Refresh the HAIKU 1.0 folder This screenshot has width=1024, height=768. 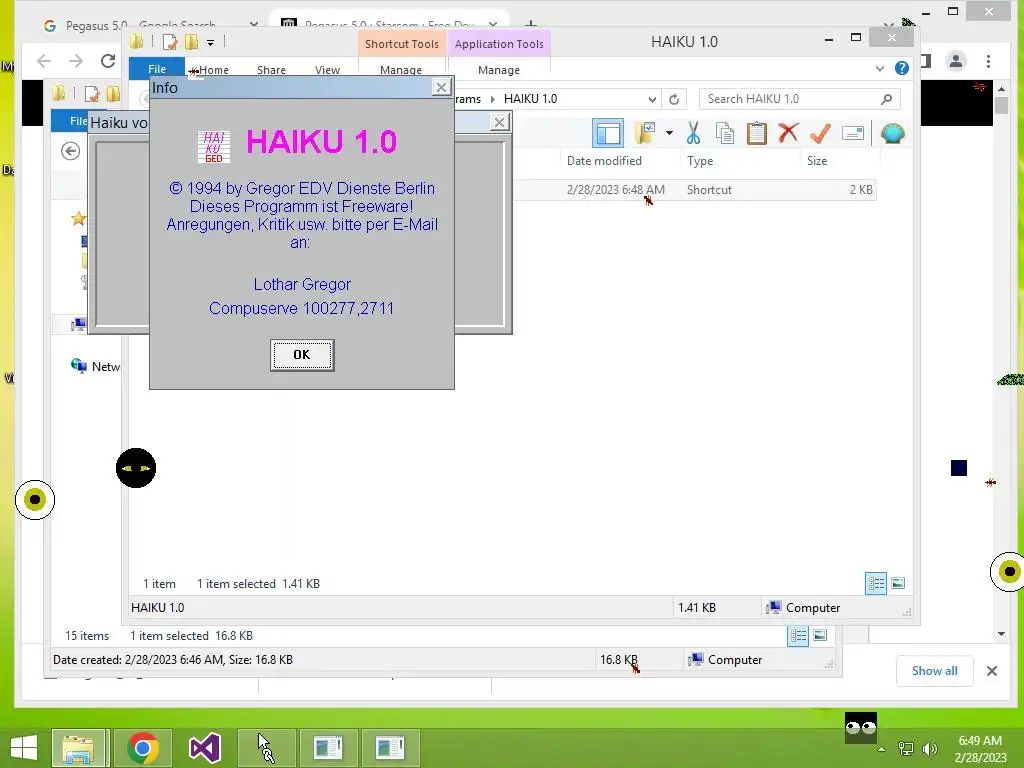674,99
